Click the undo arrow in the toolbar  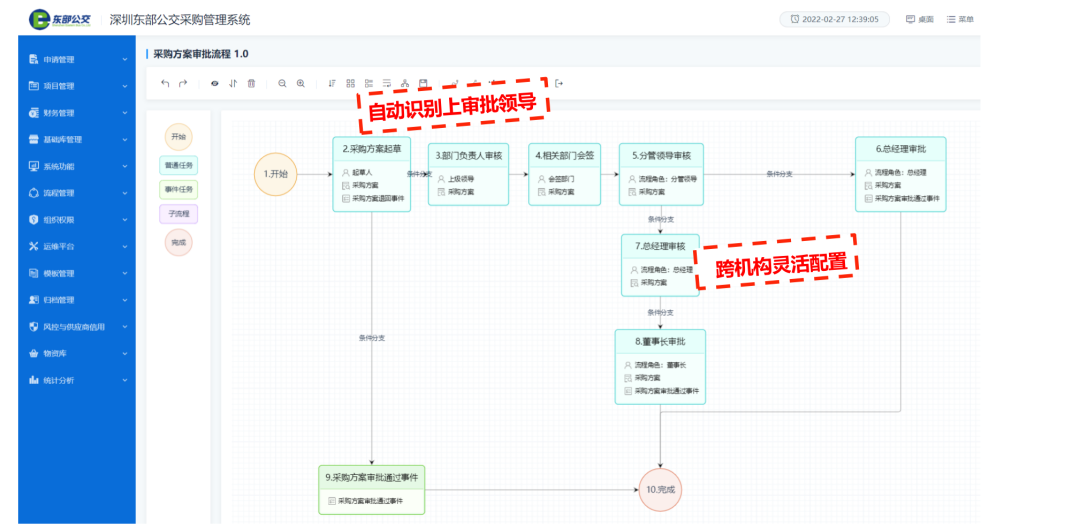(x=165, y=83)
